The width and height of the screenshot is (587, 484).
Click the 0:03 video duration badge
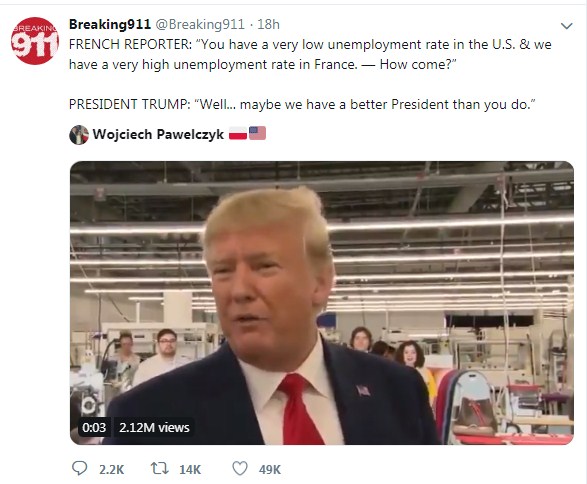[94, 427]
